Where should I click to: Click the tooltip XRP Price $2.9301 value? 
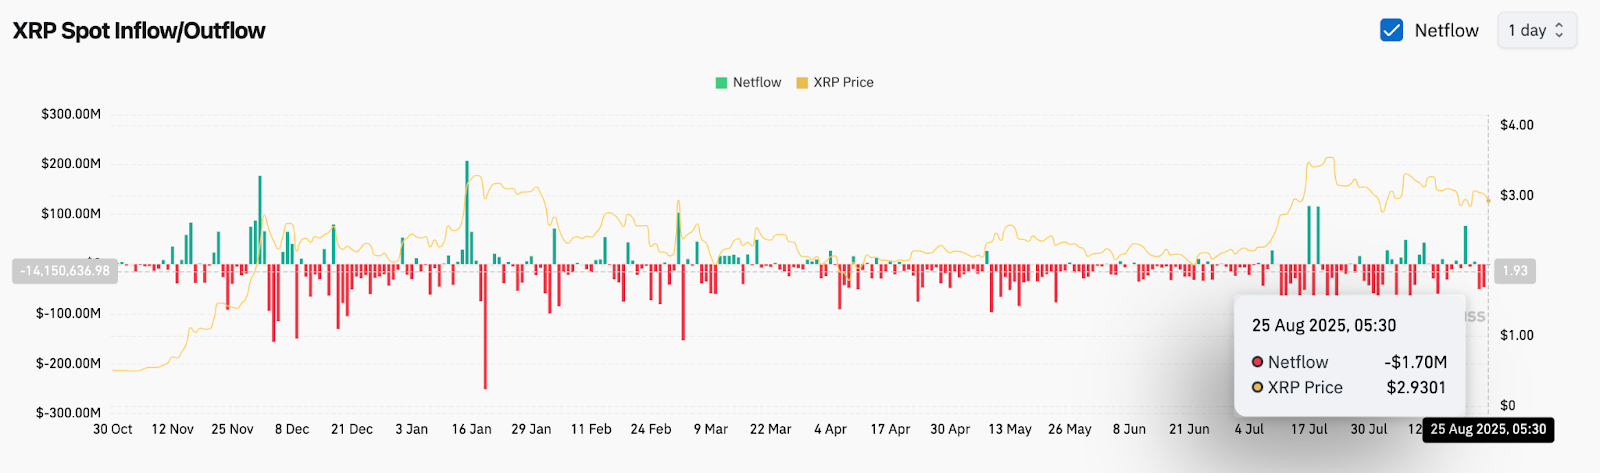click(x=1416, y=387)
